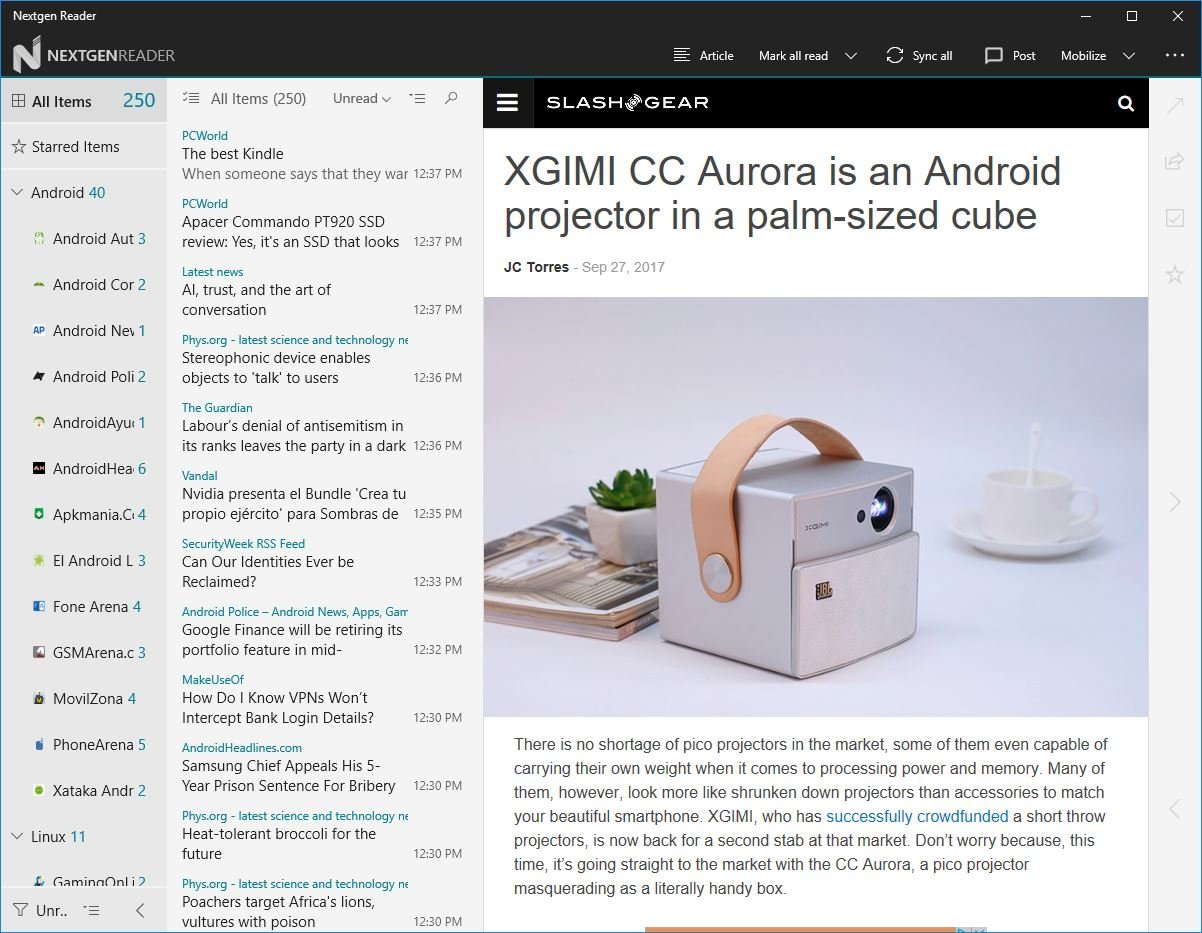Click the XGIMI CC Aurora article headline
The image size is (1202, 933).
click(782, 193)
